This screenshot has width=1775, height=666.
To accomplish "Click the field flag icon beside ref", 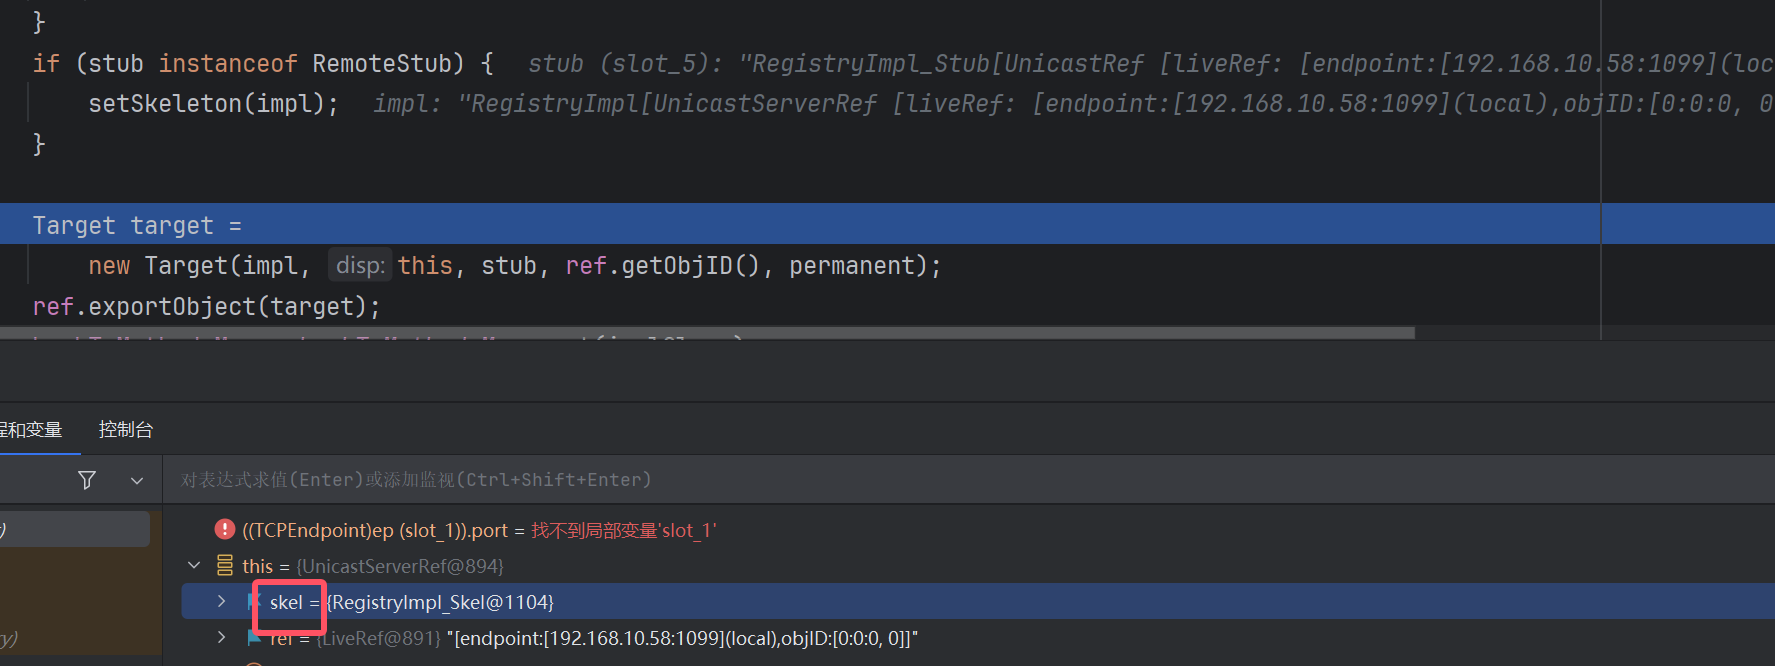I will coord(254,638).
